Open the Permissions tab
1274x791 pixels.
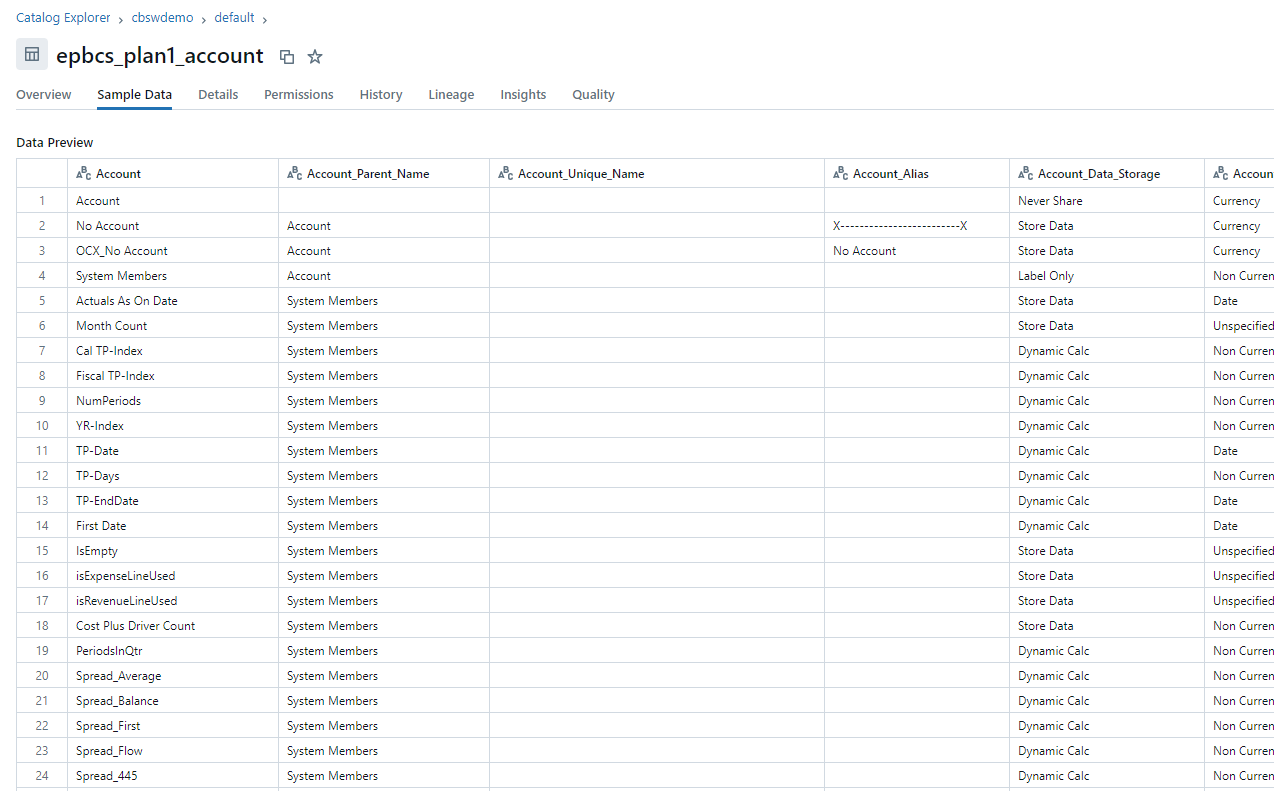point(299,95)
